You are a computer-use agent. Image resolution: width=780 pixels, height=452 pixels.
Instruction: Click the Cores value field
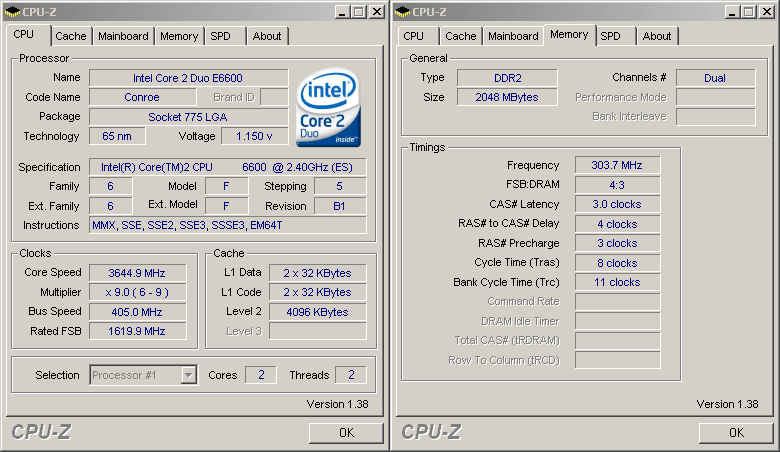(261, 375)
